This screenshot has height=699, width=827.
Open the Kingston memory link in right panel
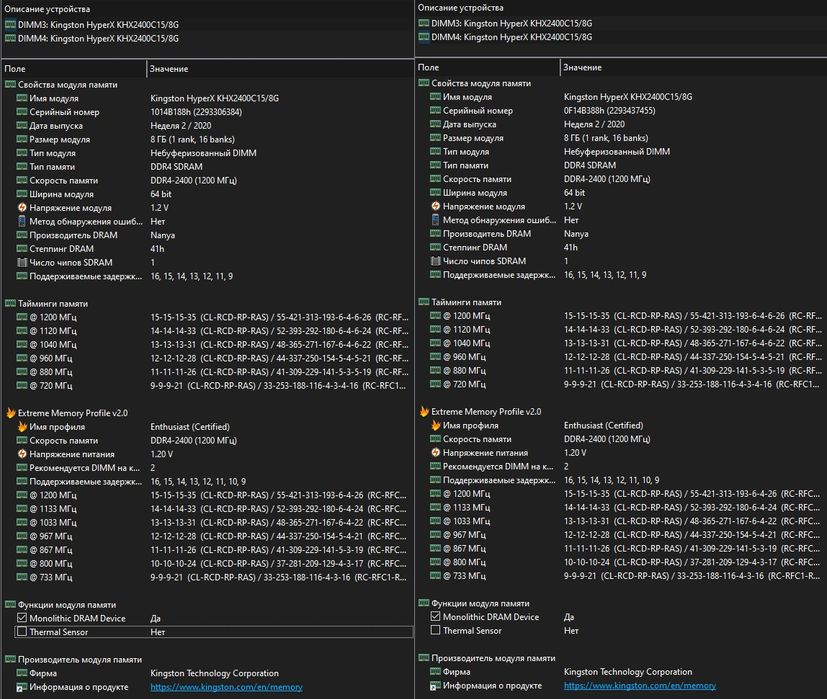click(x=640, y=685)
